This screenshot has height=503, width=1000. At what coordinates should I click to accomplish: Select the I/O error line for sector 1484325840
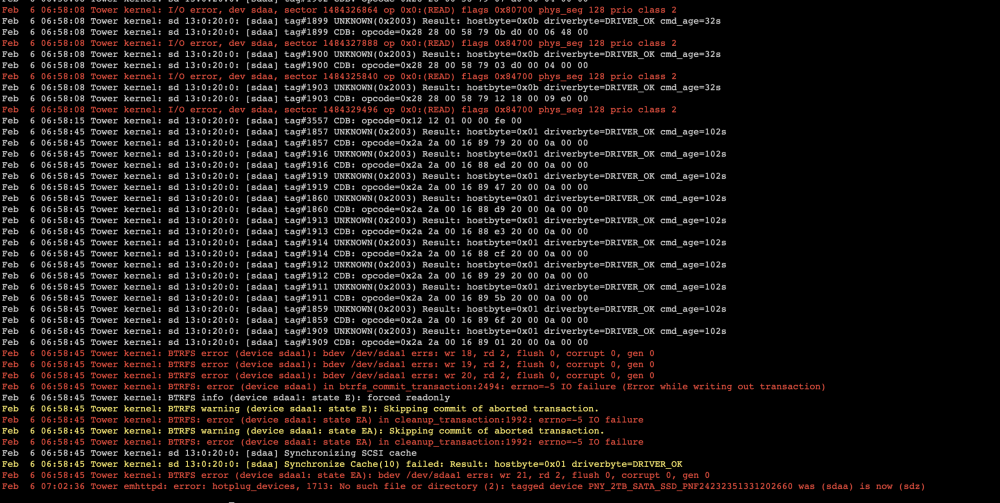point(339,77)
